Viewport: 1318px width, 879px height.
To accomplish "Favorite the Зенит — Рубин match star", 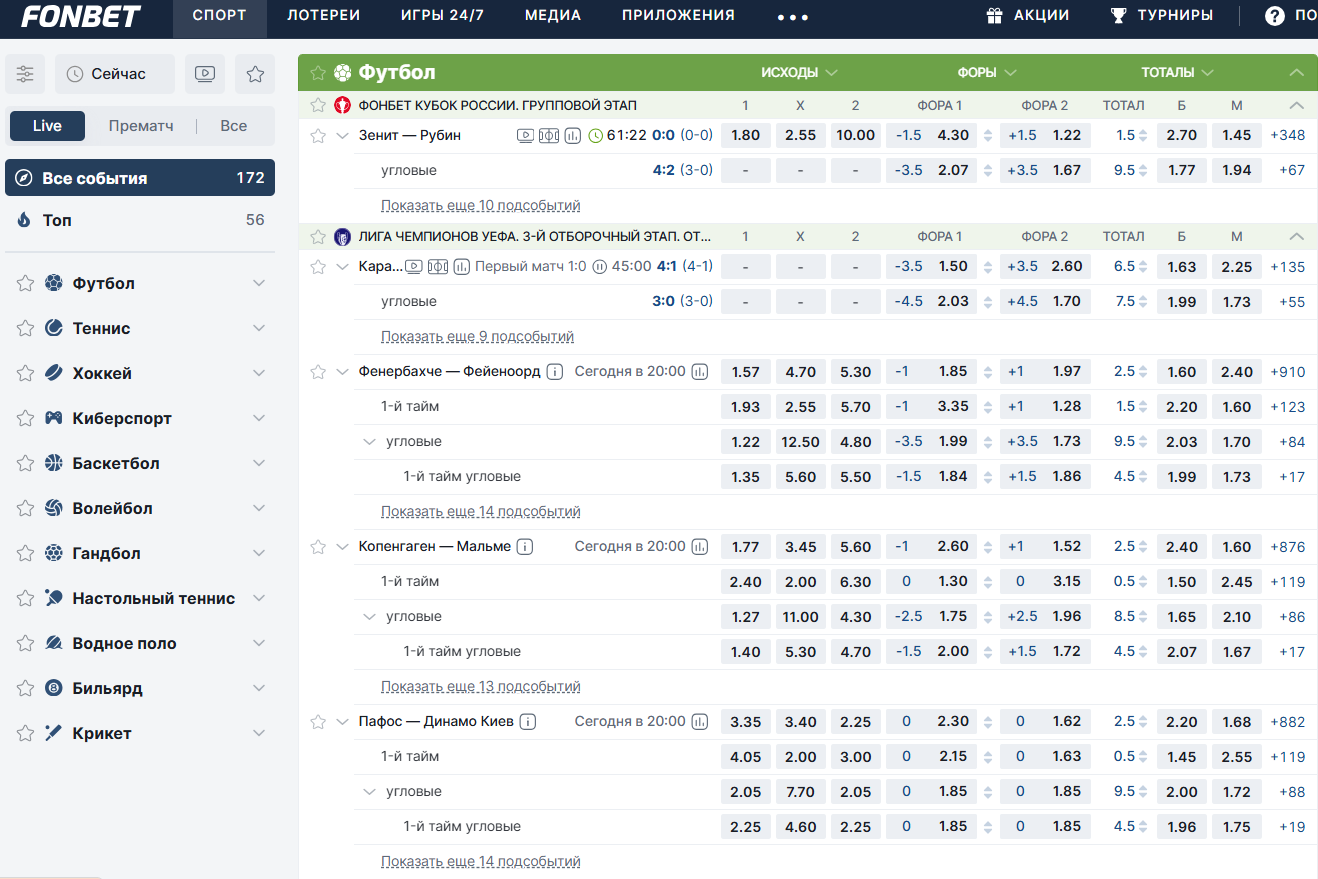I will pyautogui.click(x=318, y=136).
